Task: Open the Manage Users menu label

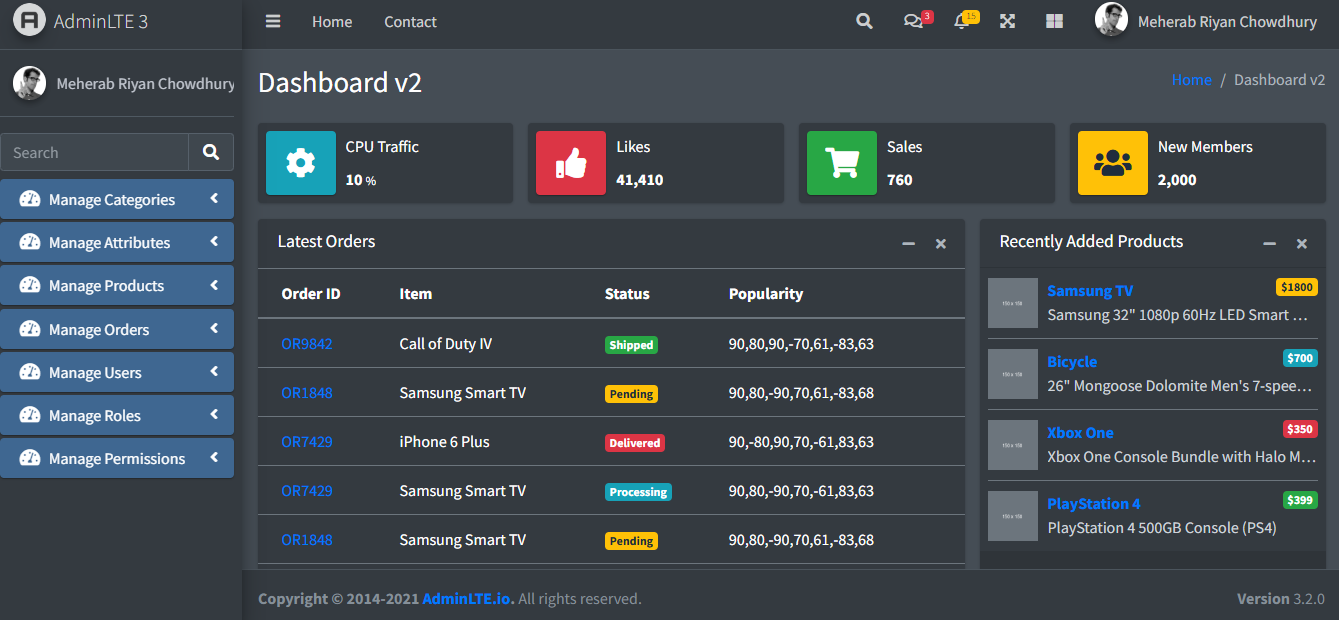Action: (x=95, y=373)
